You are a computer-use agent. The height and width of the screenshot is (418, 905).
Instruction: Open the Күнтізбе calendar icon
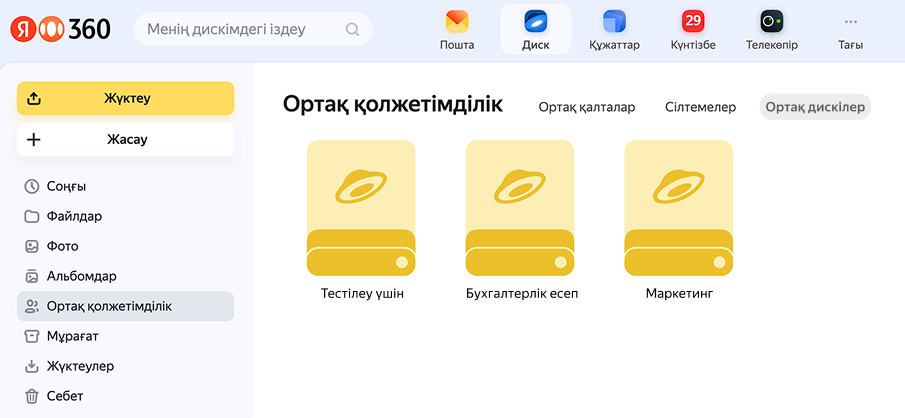pos(692,22)
